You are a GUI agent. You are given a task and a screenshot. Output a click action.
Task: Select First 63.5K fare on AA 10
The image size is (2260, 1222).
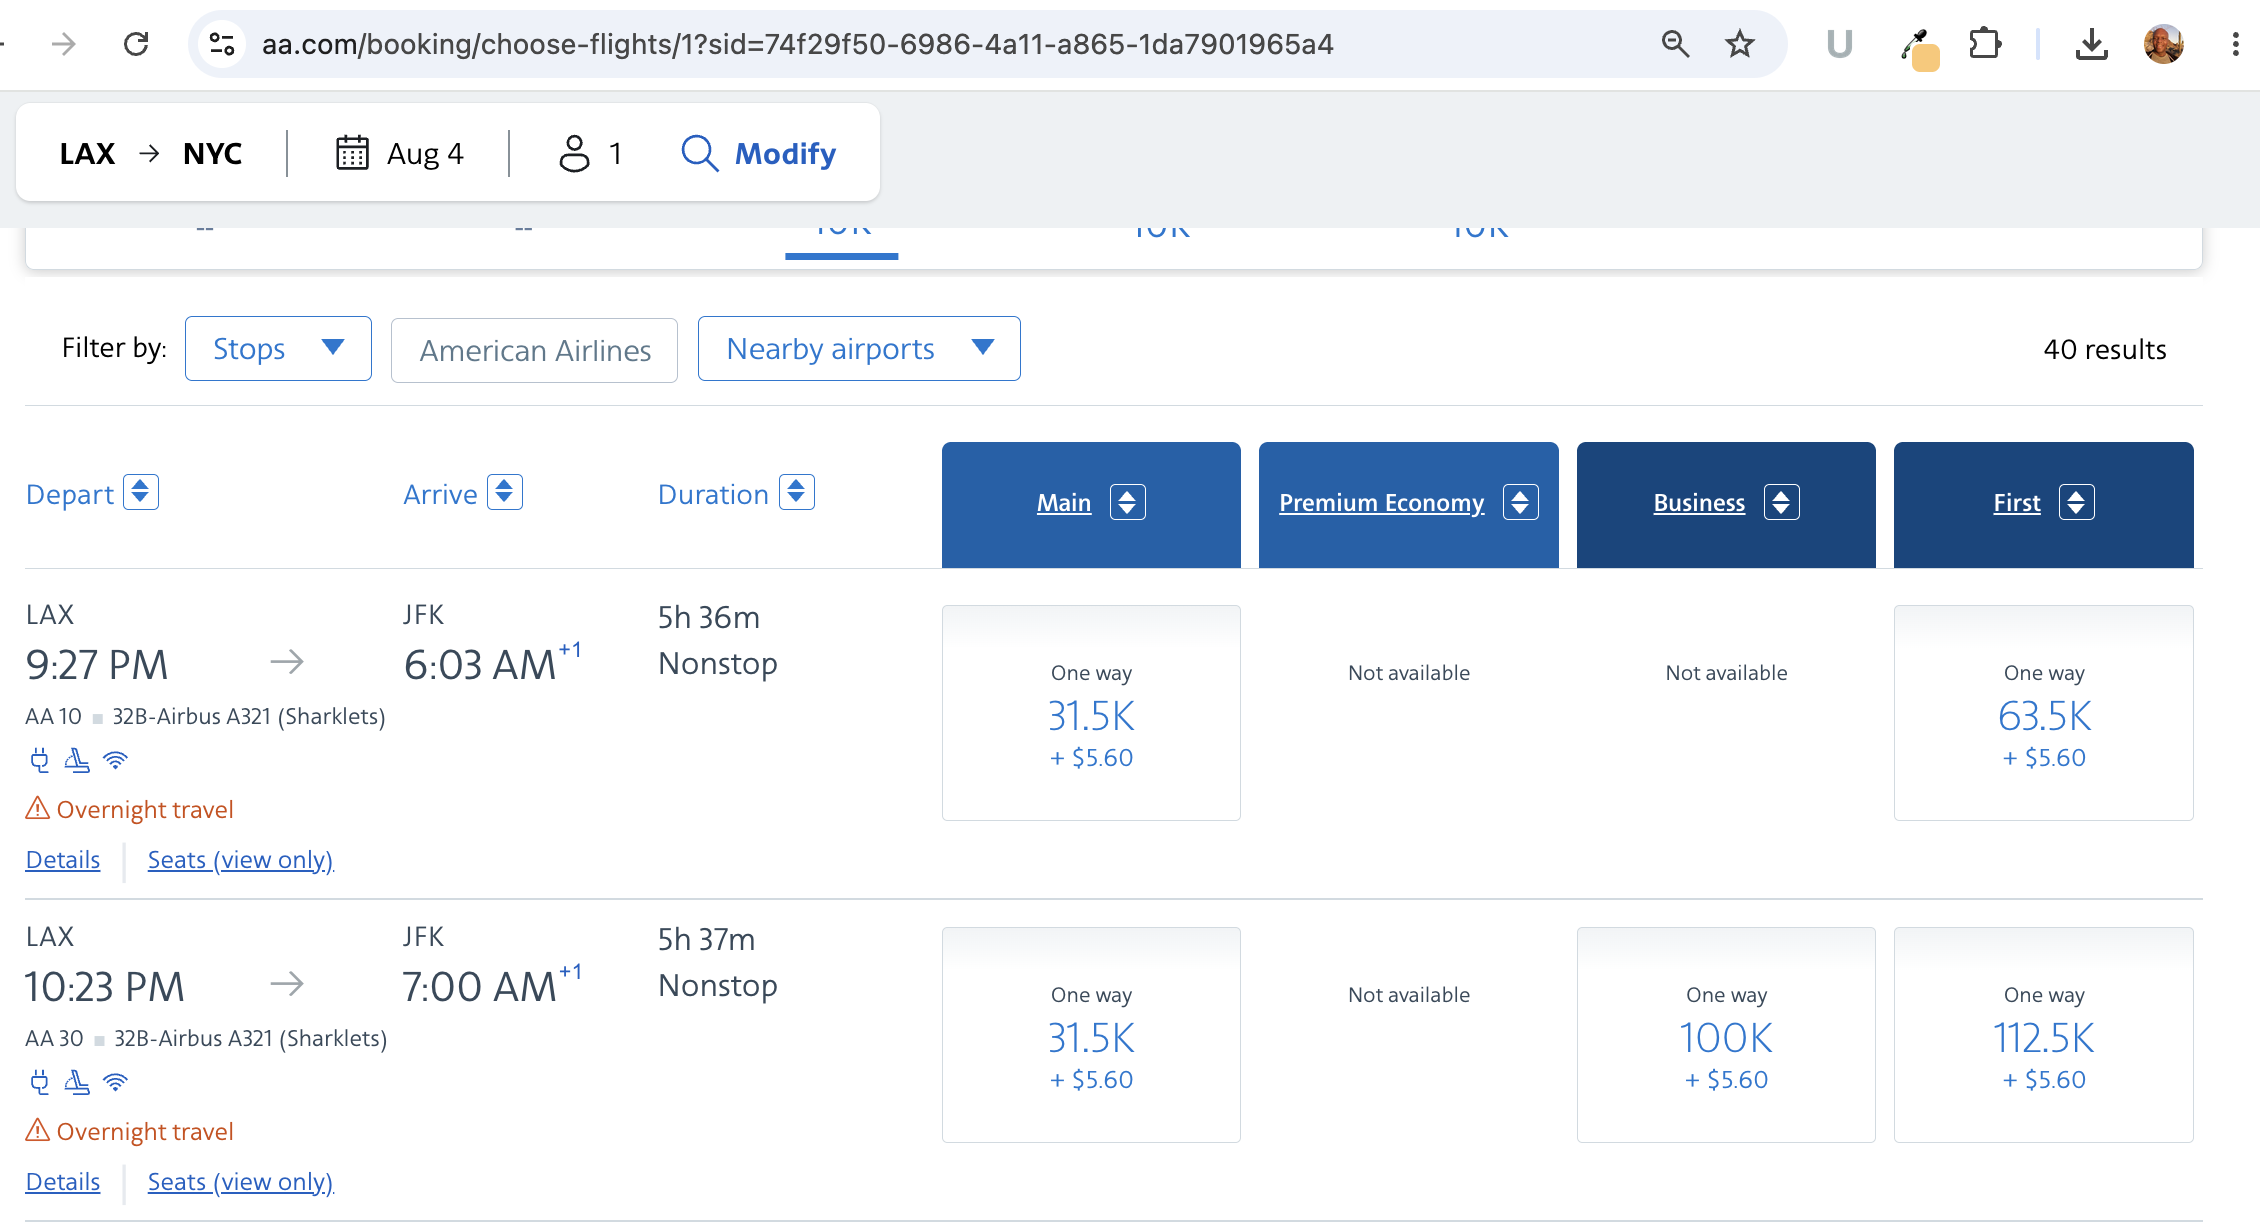[x=2043, y=713]
